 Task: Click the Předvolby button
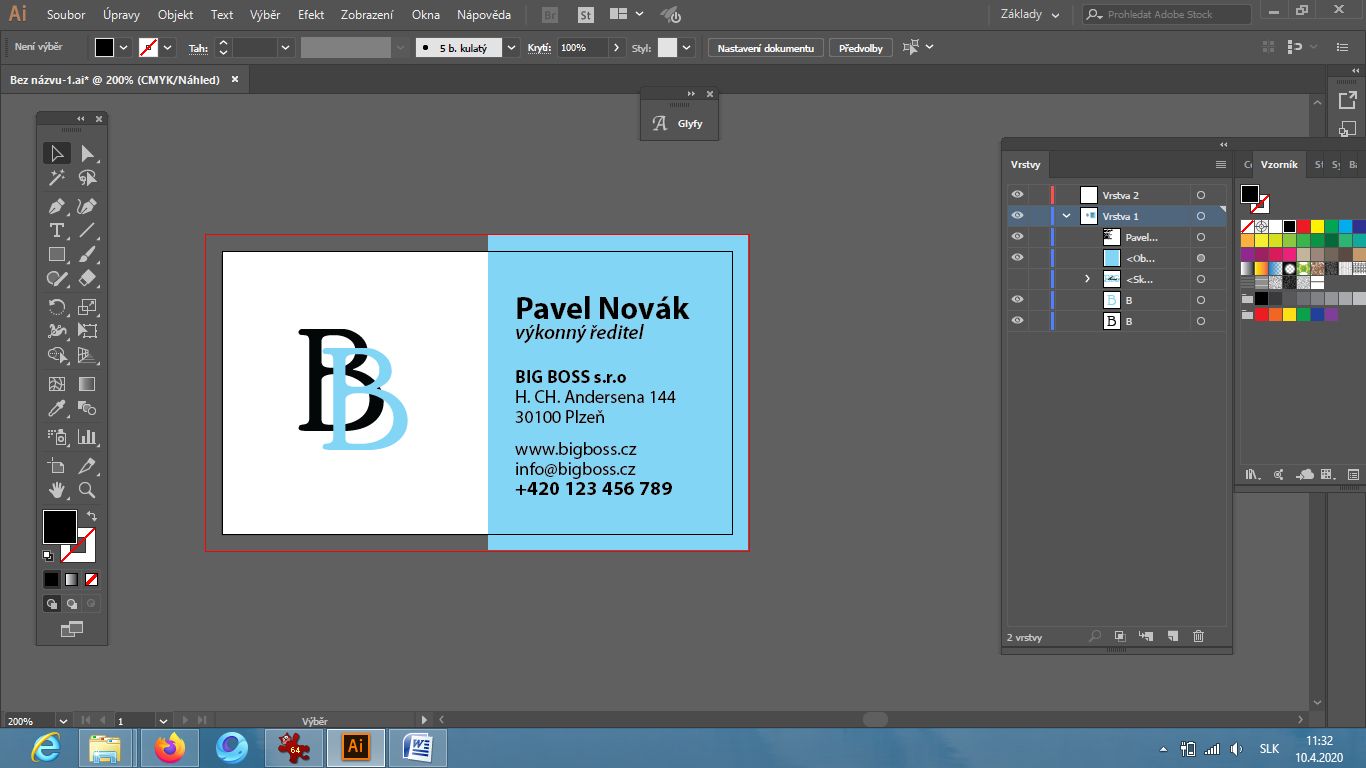point(861,48)
